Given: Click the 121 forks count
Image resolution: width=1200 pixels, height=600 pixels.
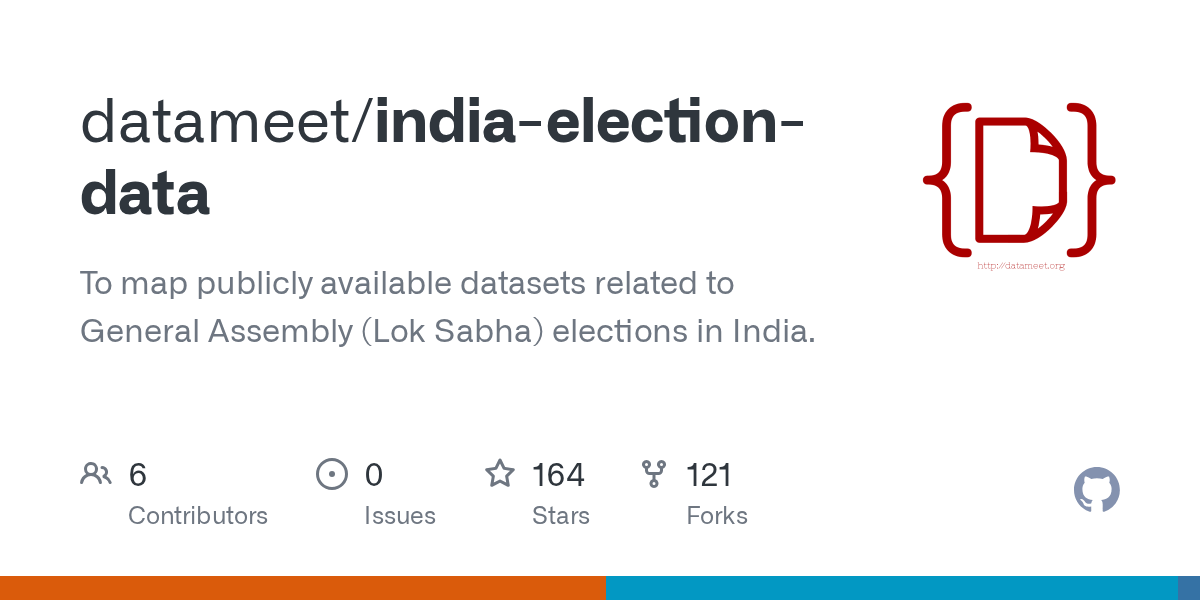Looking at the screenshot, I should point(709,474).
